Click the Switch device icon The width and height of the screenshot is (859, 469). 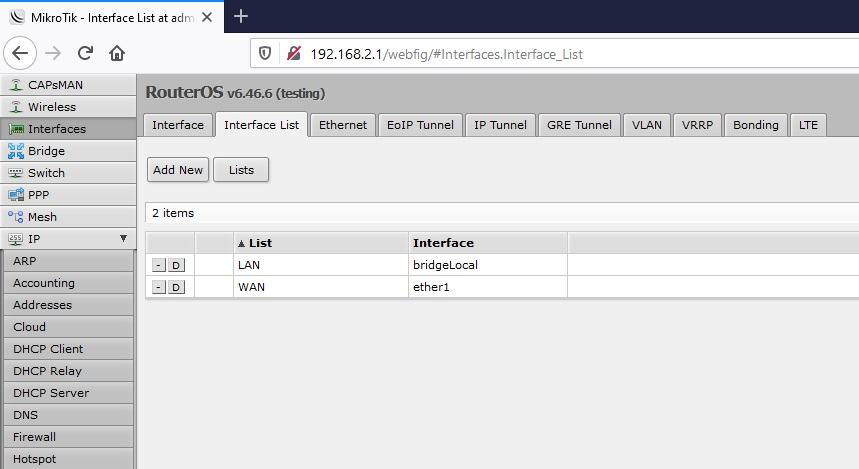click(x=16, y=173)
